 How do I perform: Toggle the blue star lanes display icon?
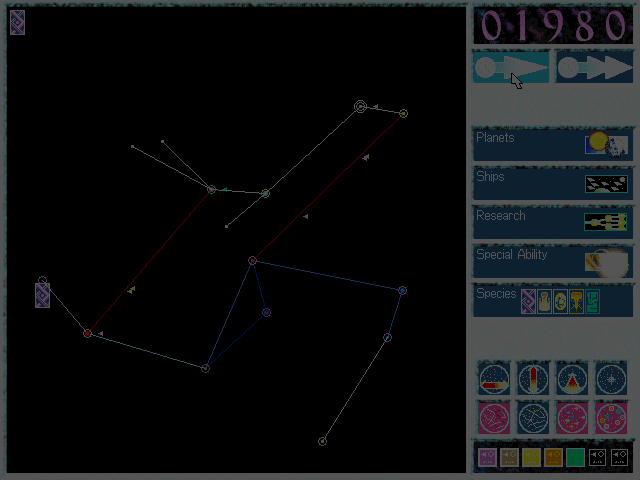[533, 418]
